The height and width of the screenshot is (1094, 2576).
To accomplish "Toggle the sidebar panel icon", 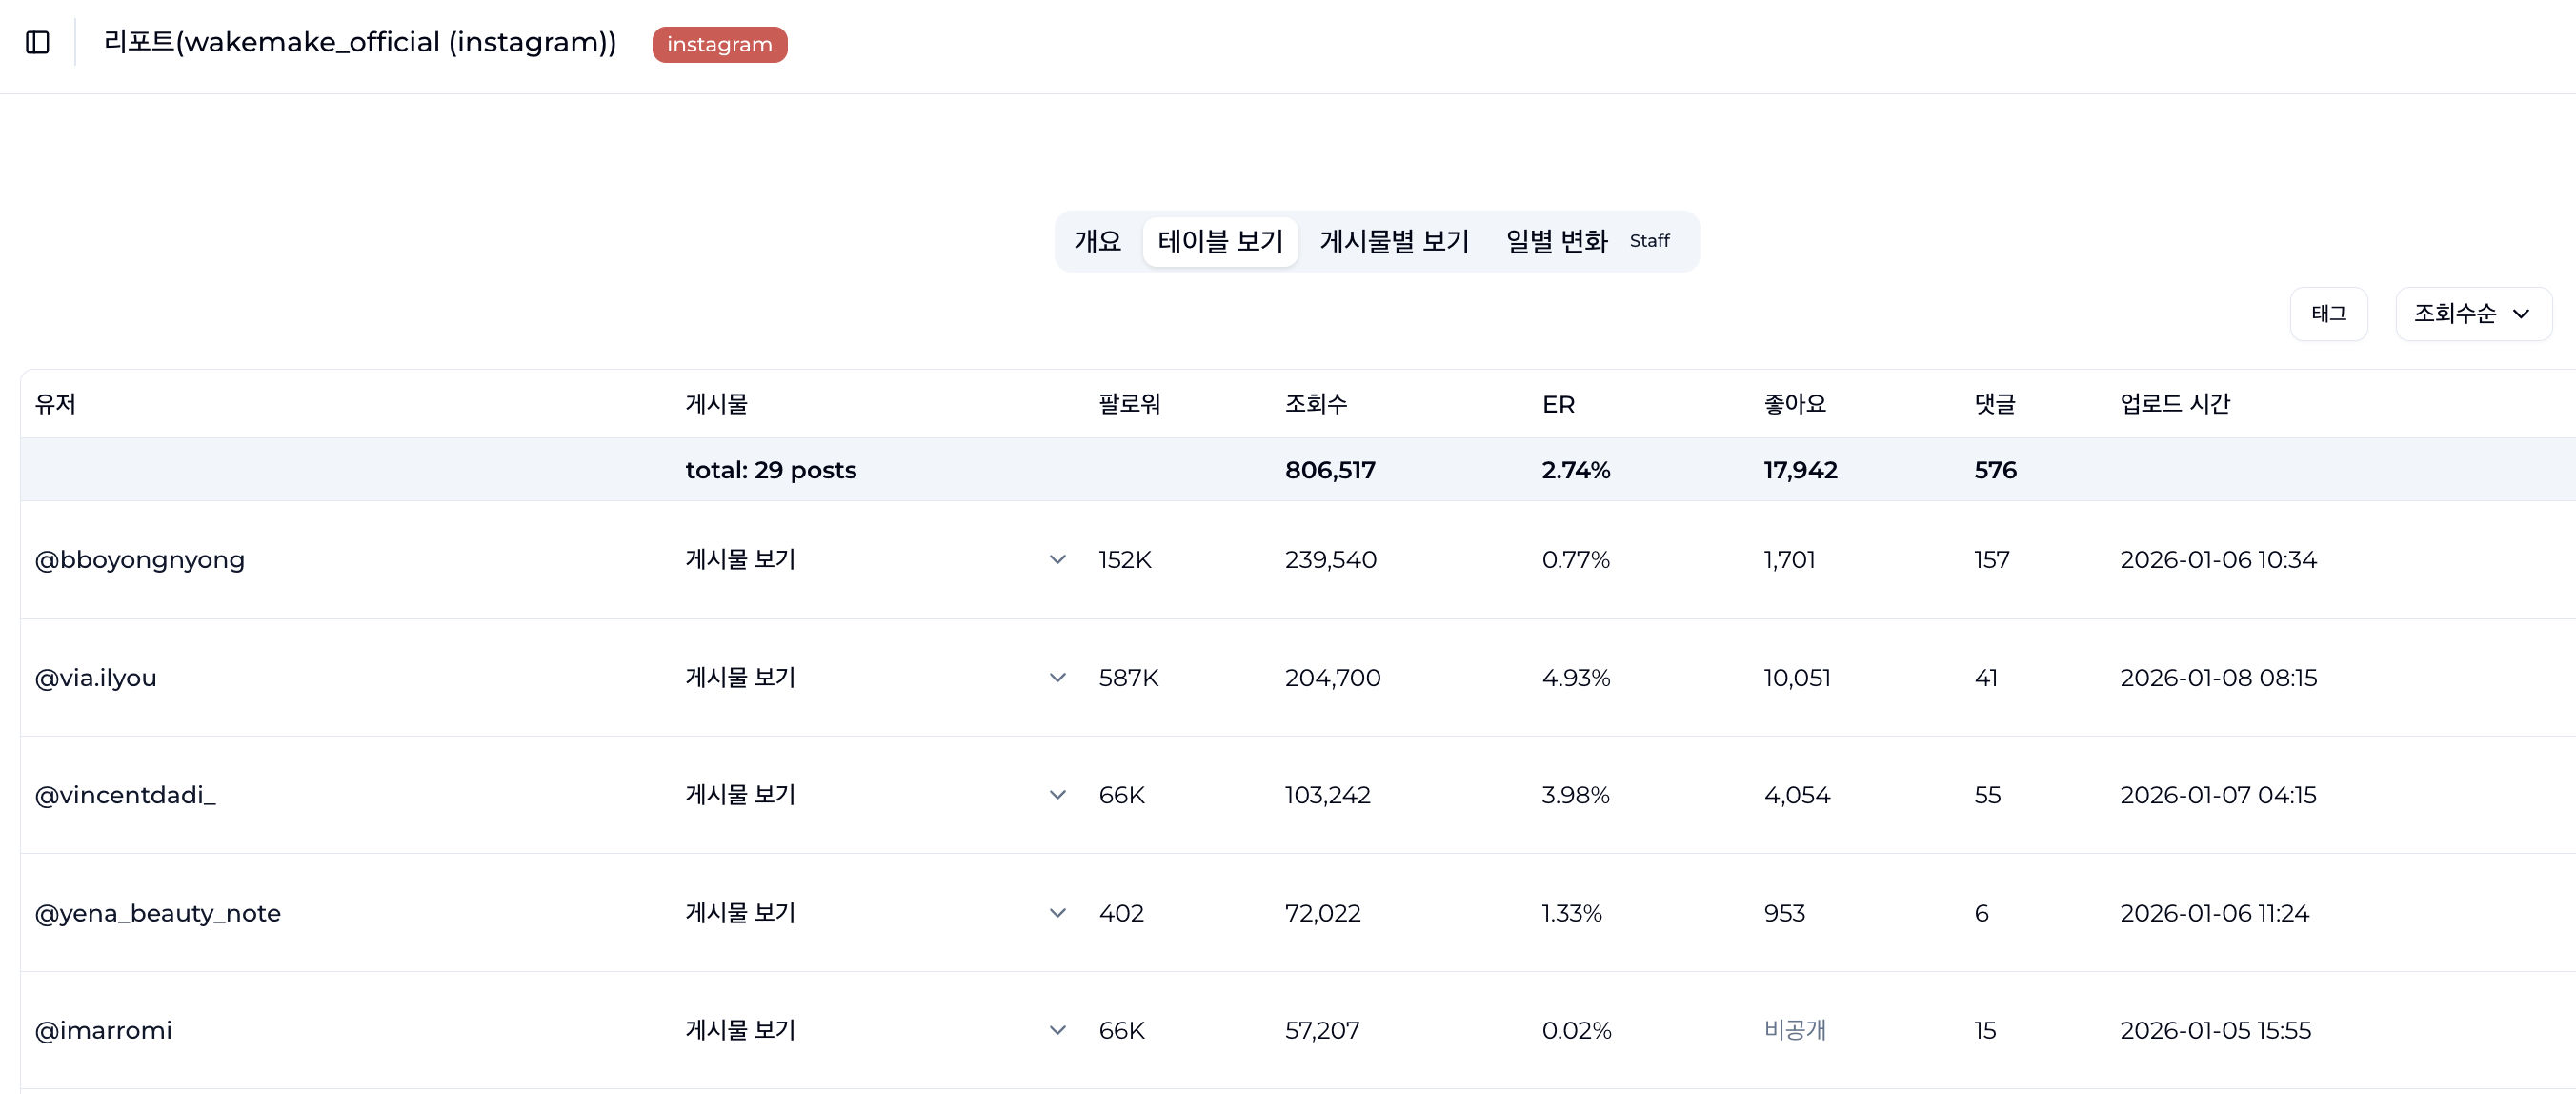I will tap(38, 43).
